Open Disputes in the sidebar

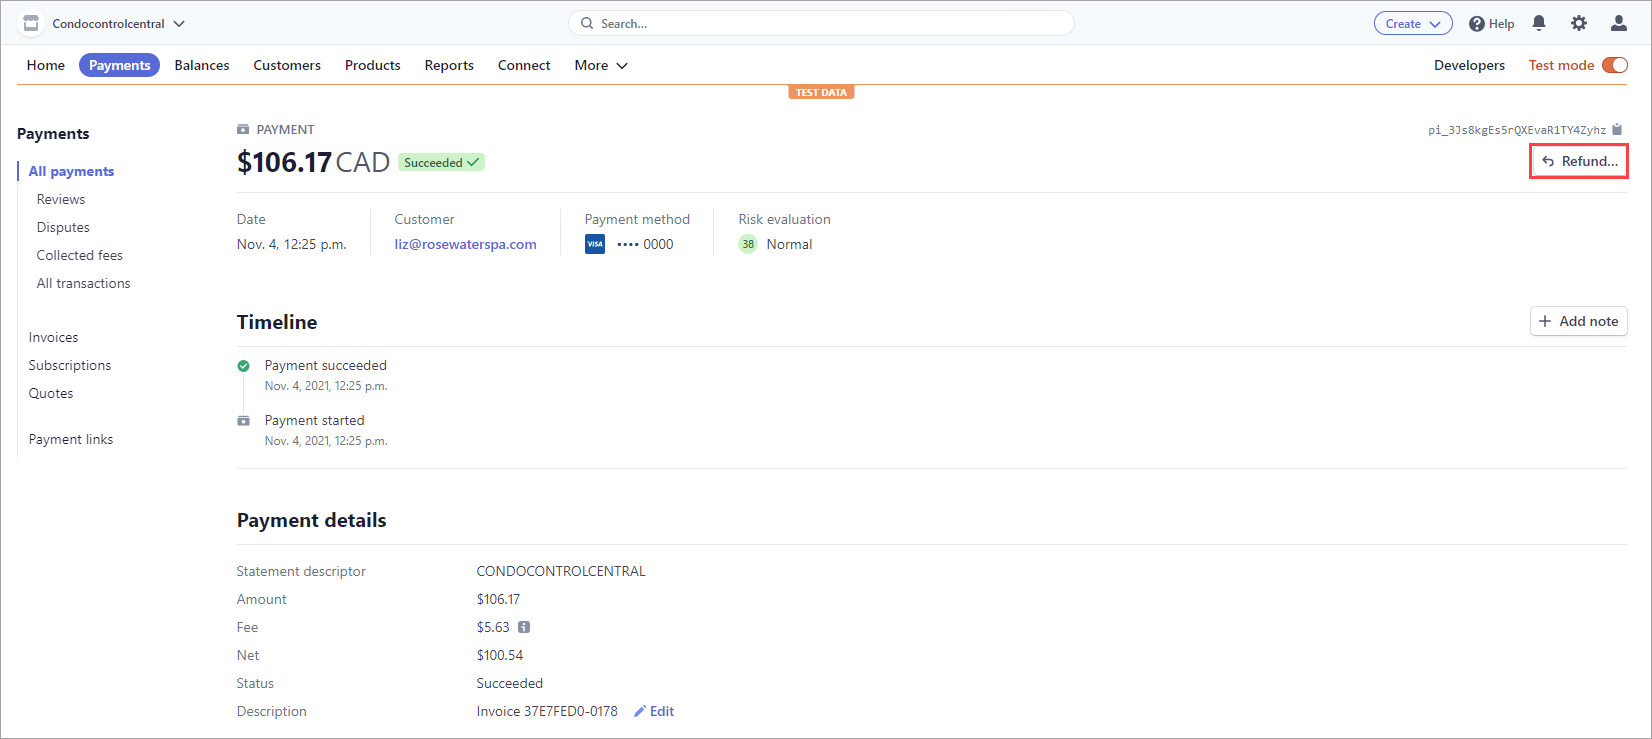pyautogui.click(x=63, y=227)
